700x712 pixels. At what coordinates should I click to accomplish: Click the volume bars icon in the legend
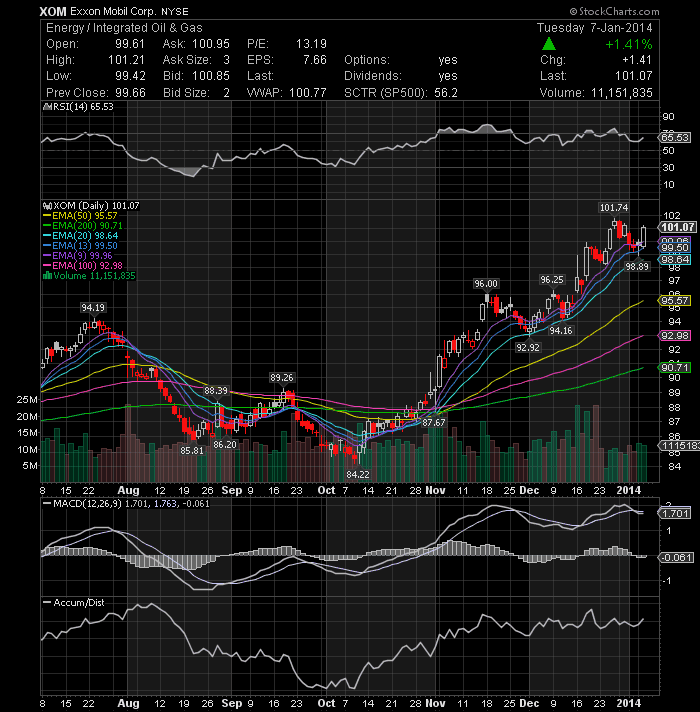pos(47,276)
